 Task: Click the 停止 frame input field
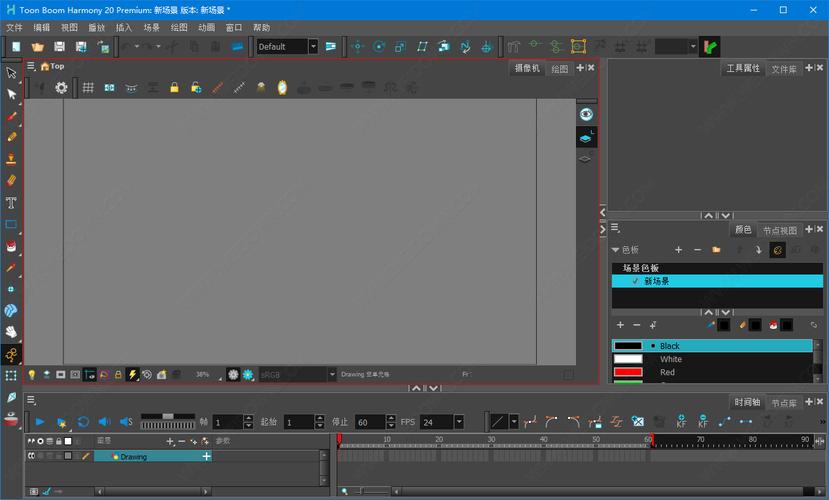[369, 422]
